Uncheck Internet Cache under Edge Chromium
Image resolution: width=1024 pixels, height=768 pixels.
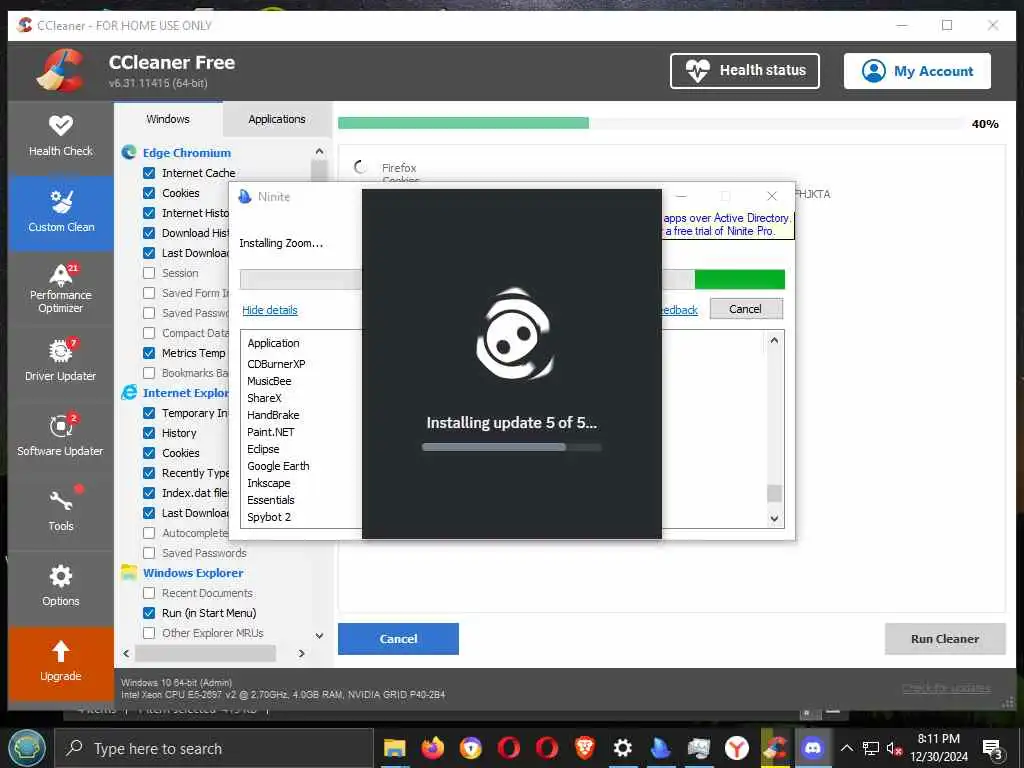coord(149,173)
